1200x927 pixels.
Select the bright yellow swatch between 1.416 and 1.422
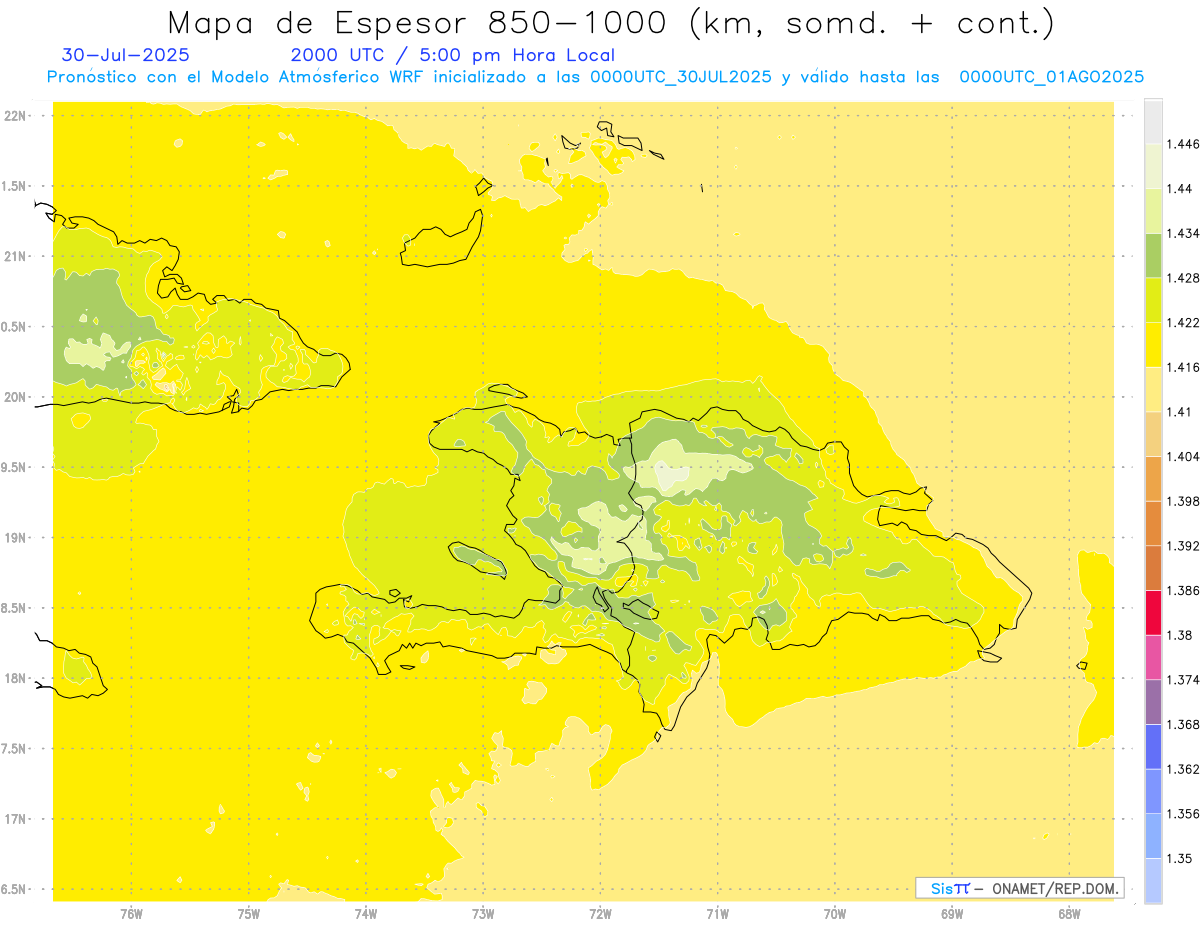(1153, 344)
